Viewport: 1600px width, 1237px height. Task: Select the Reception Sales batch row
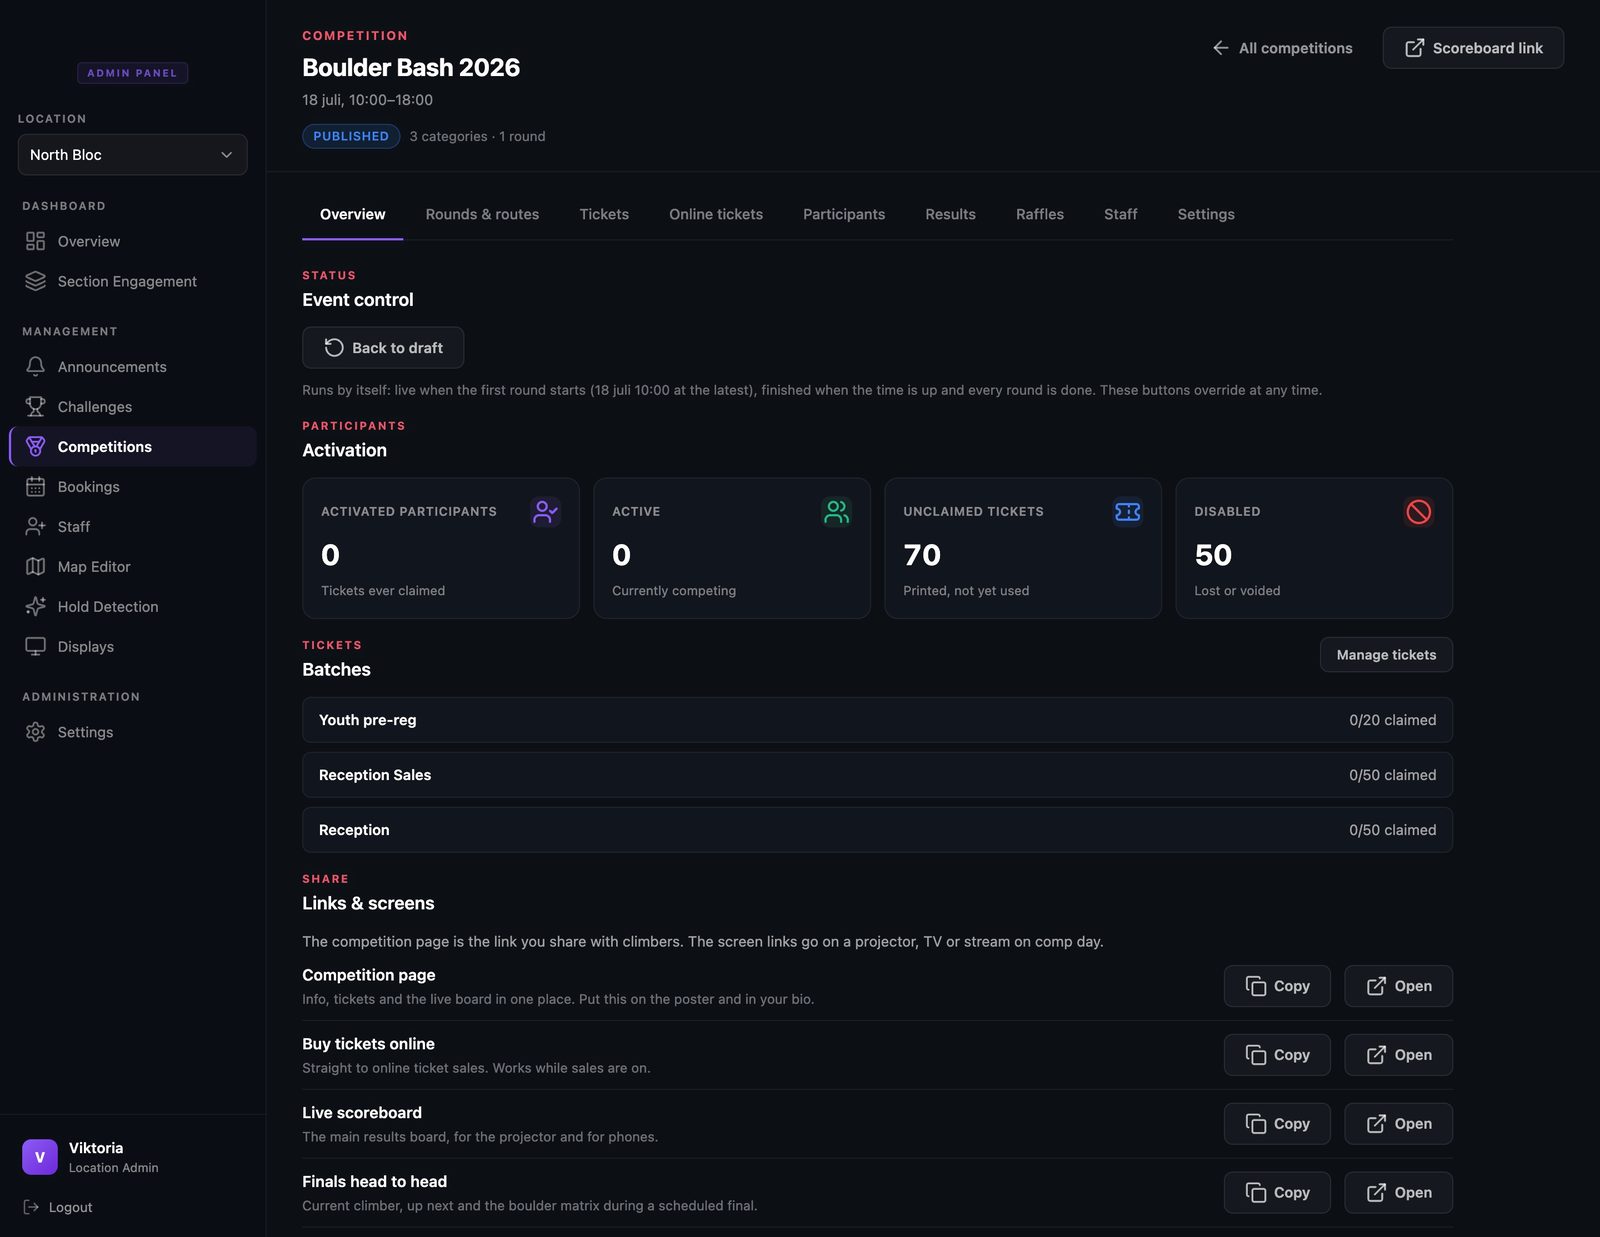(877, 775)
